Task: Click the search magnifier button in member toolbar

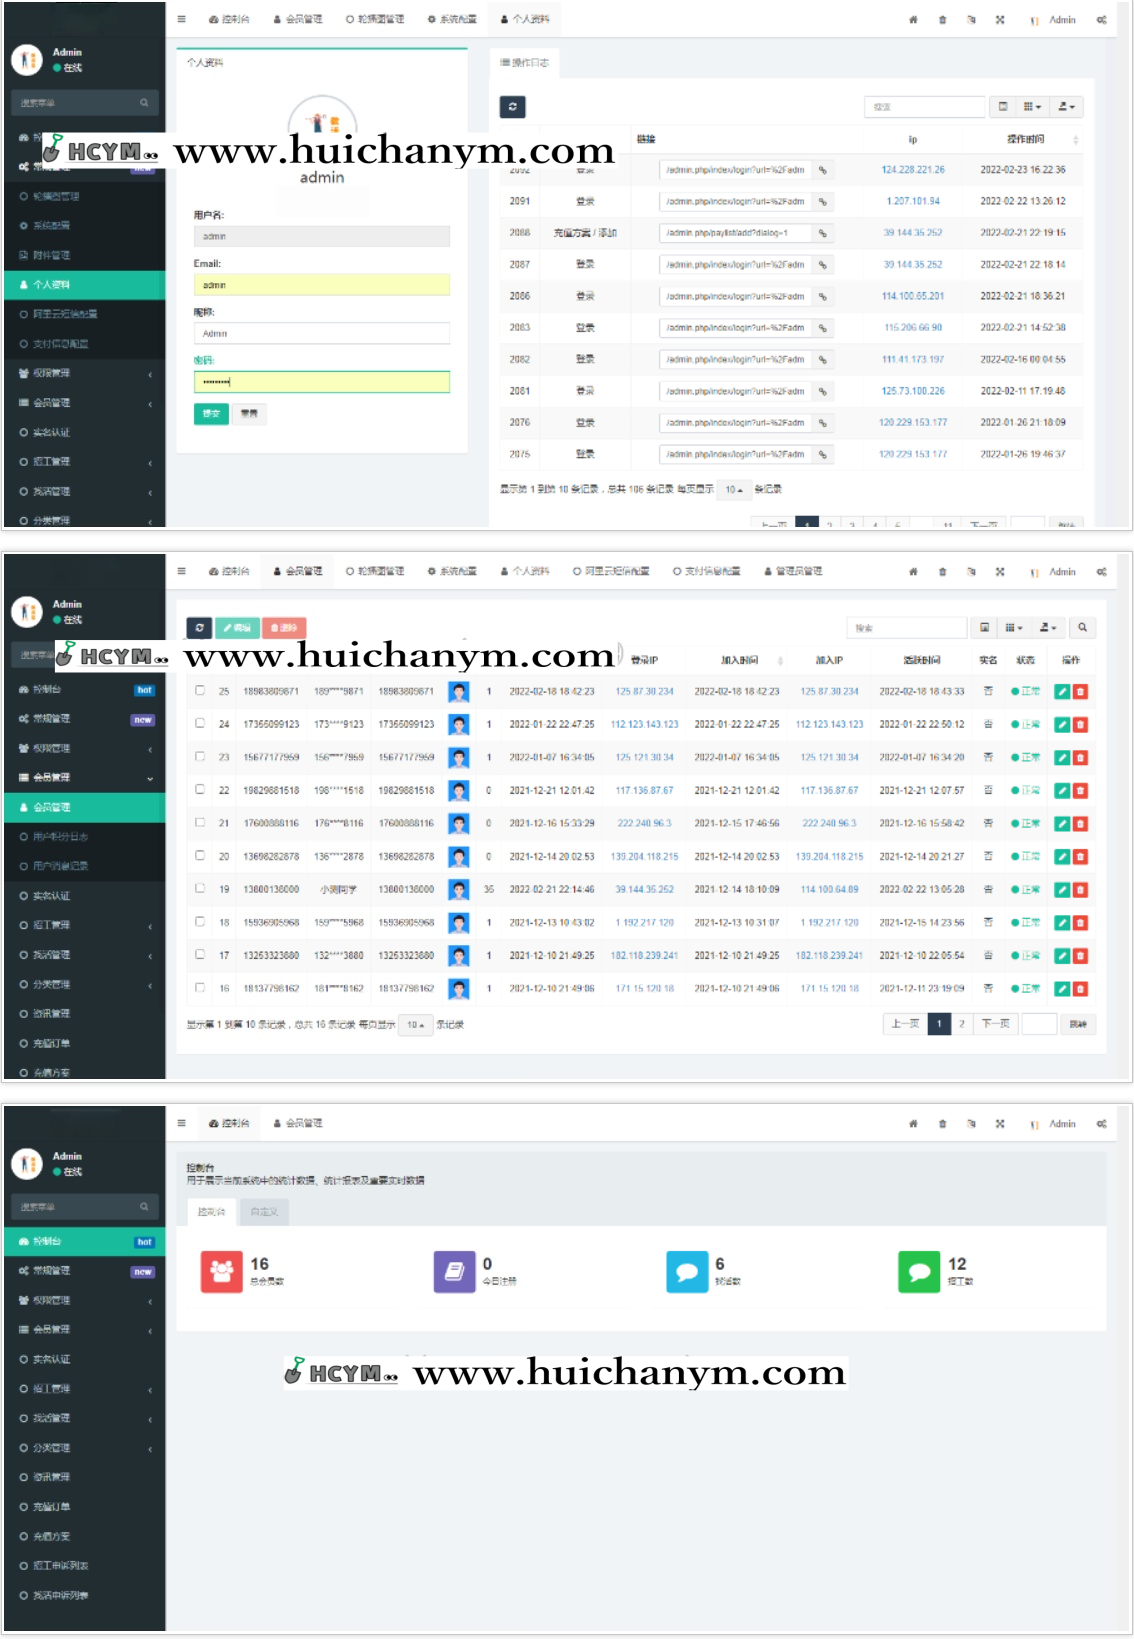Action: 1082,628
